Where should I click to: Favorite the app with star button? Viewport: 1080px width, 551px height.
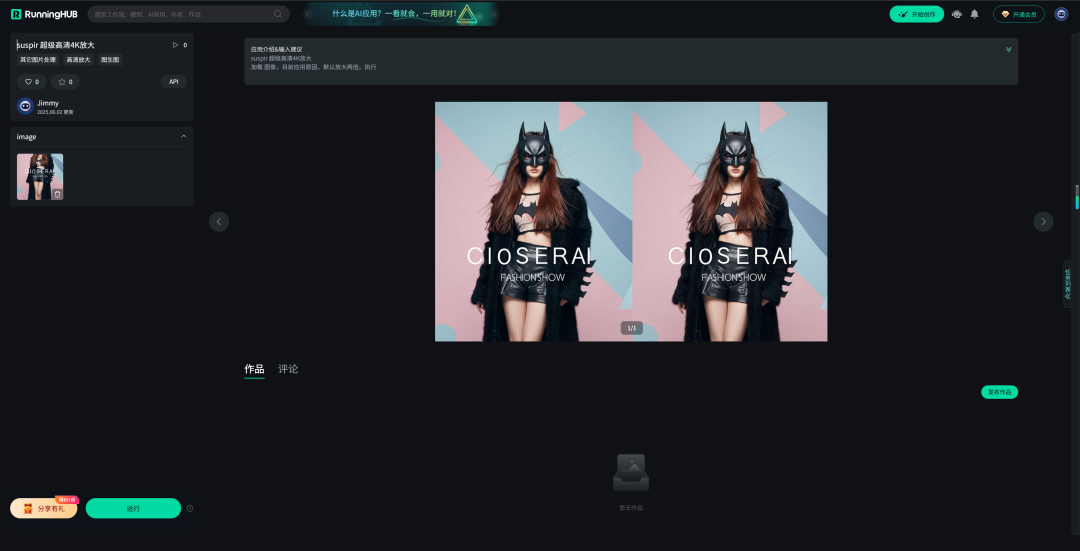65,81
